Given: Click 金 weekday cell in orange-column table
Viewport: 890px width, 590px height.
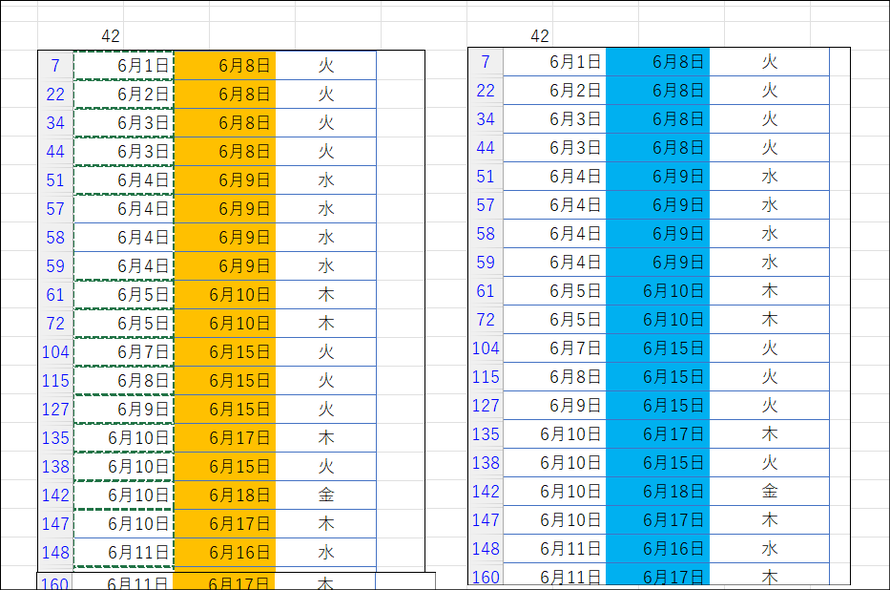Looking at the screenshot, I should (x=326, y=495).
